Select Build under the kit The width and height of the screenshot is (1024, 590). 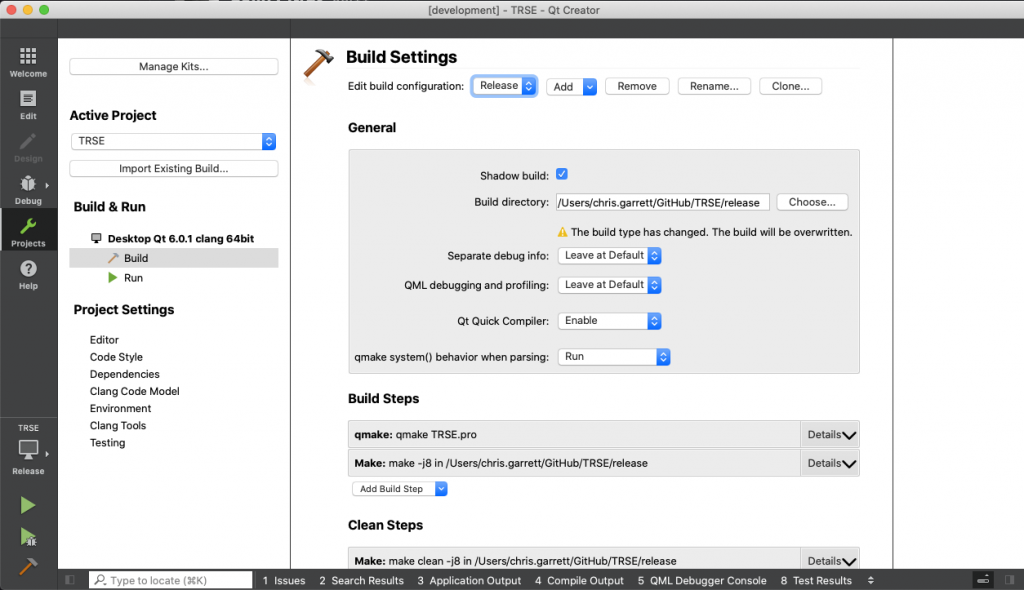click(x=174, y=258)
